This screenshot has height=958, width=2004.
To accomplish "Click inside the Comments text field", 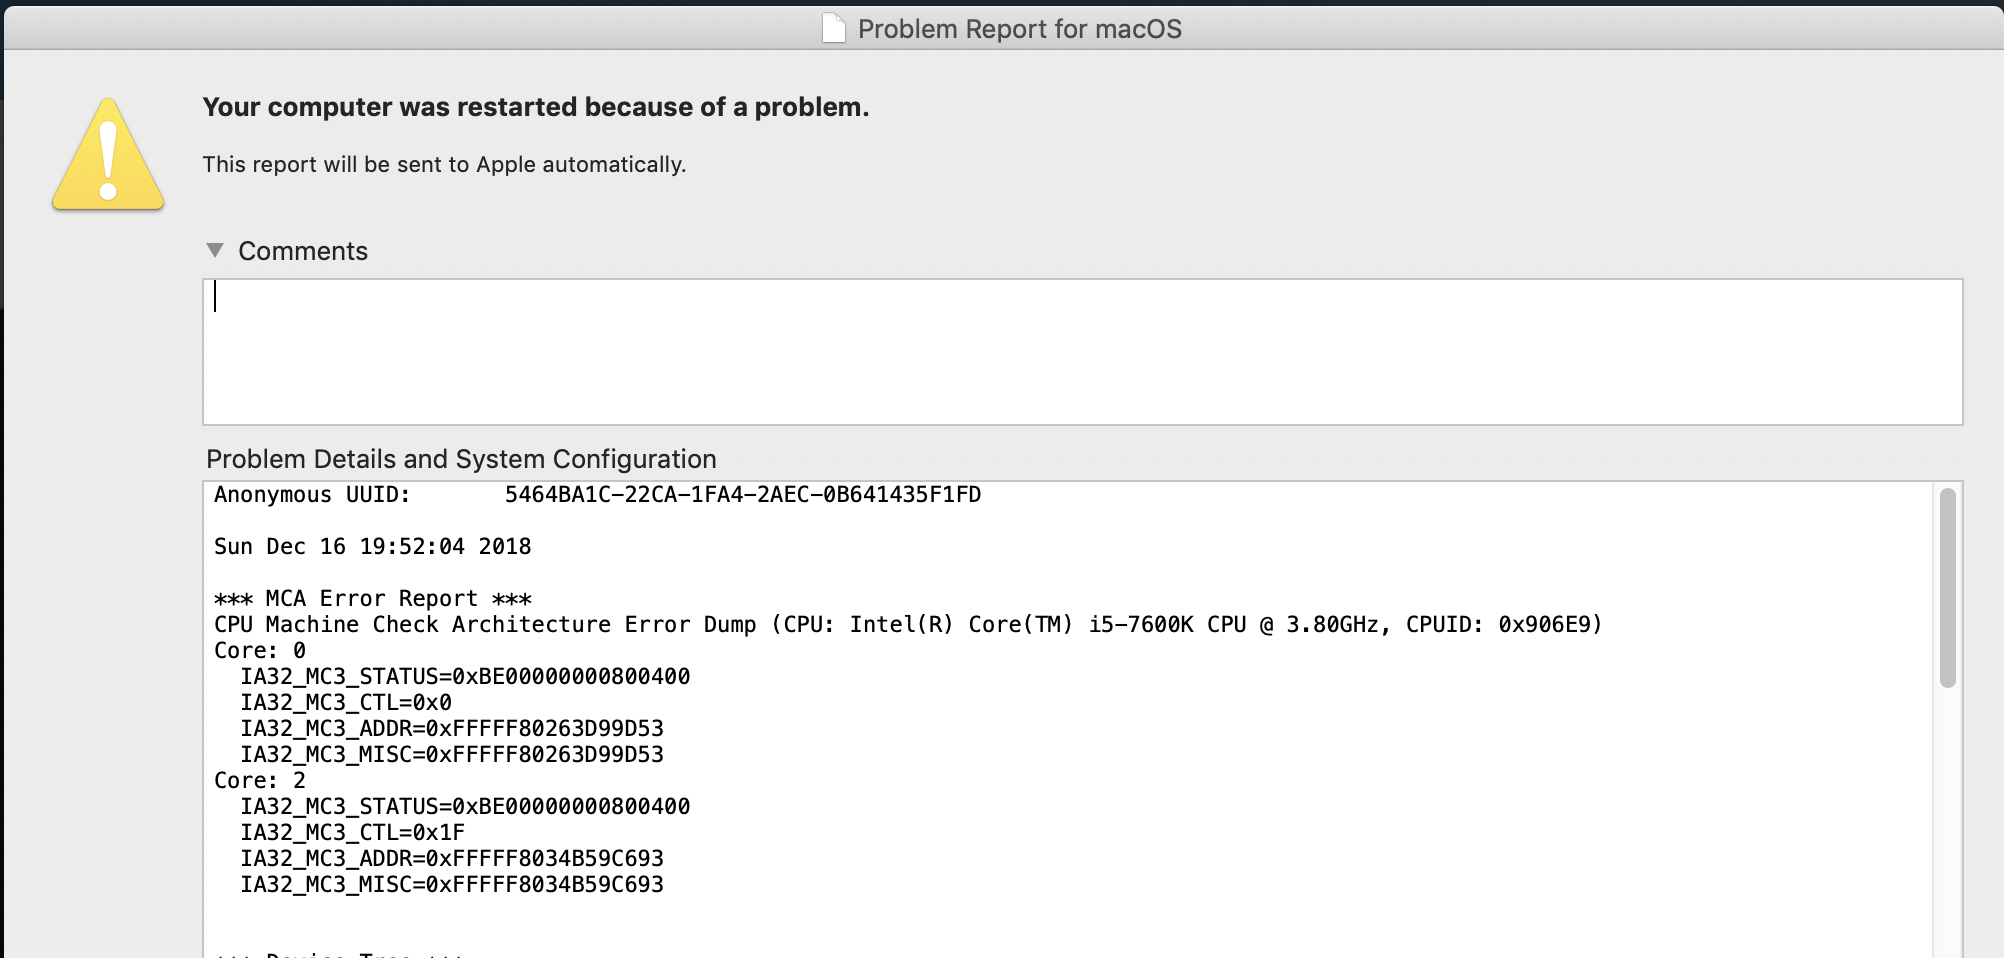I will [x=1083, y=352].
